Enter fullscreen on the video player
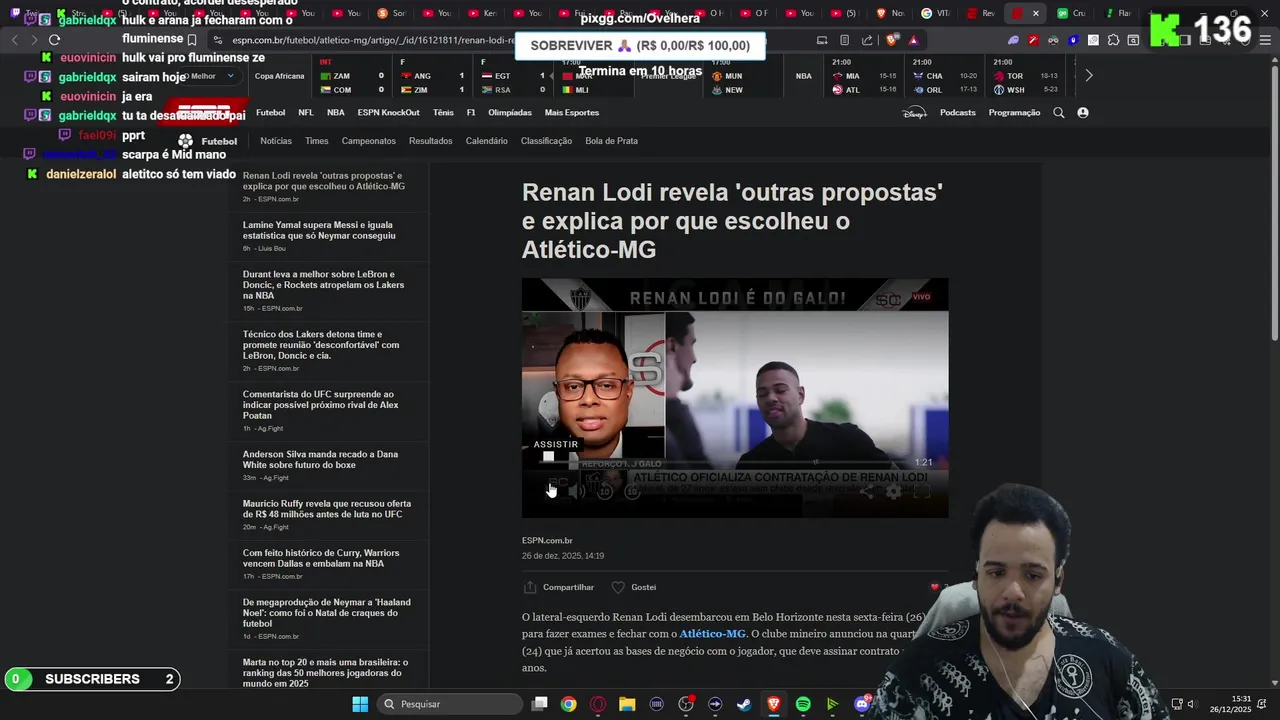Screen dimensions: 1280x720 922,491
